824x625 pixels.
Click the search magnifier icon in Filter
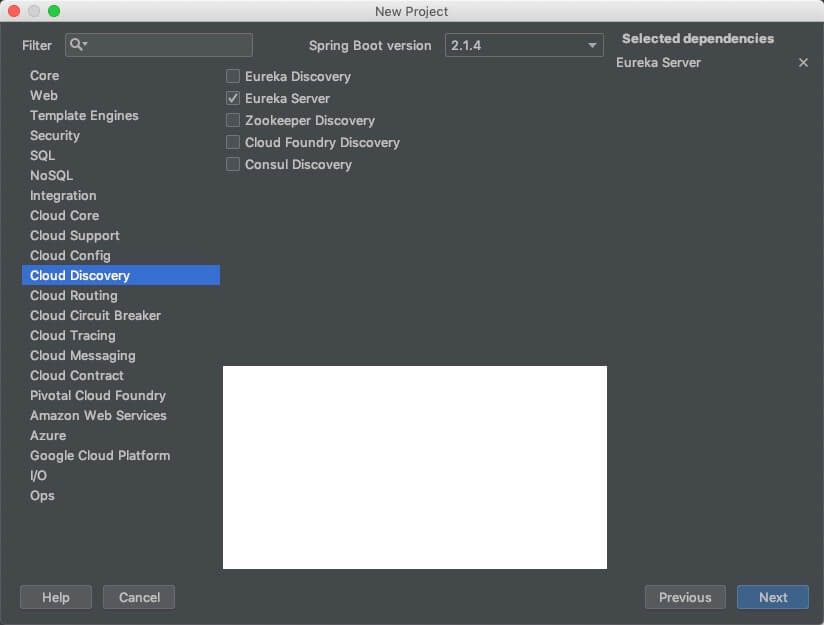(x=77, y=45)
